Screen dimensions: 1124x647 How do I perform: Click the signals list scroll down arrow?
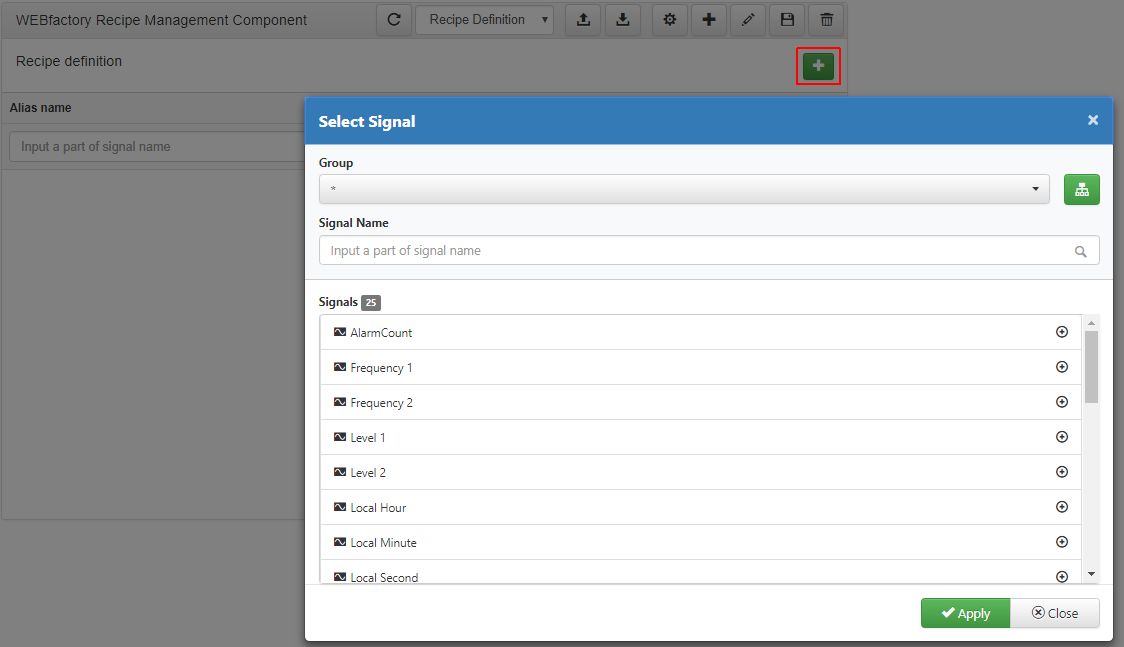(1091, 574)
